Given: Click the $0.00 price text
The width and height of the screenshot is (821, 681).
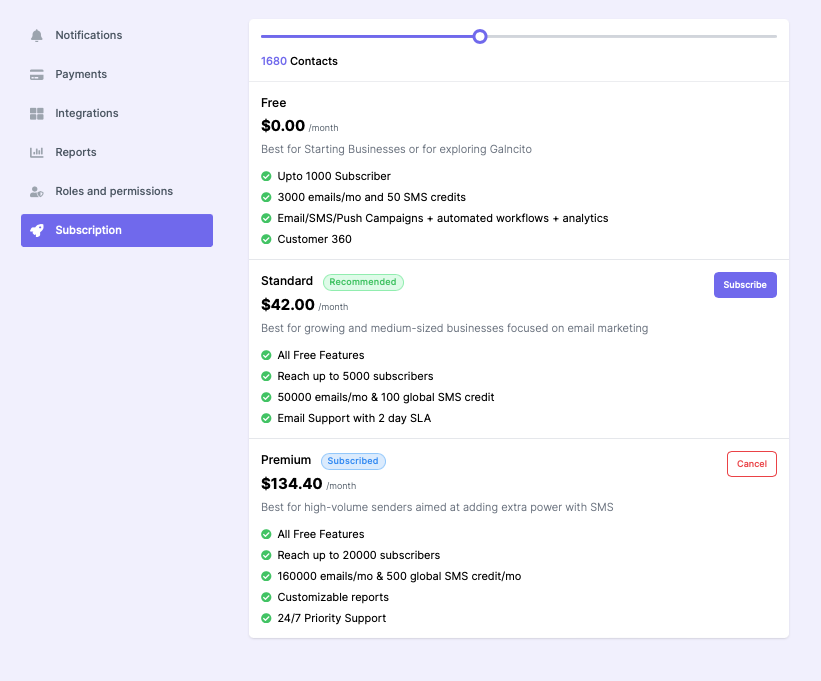Looking at the screenshot, I should click(283, 126).
